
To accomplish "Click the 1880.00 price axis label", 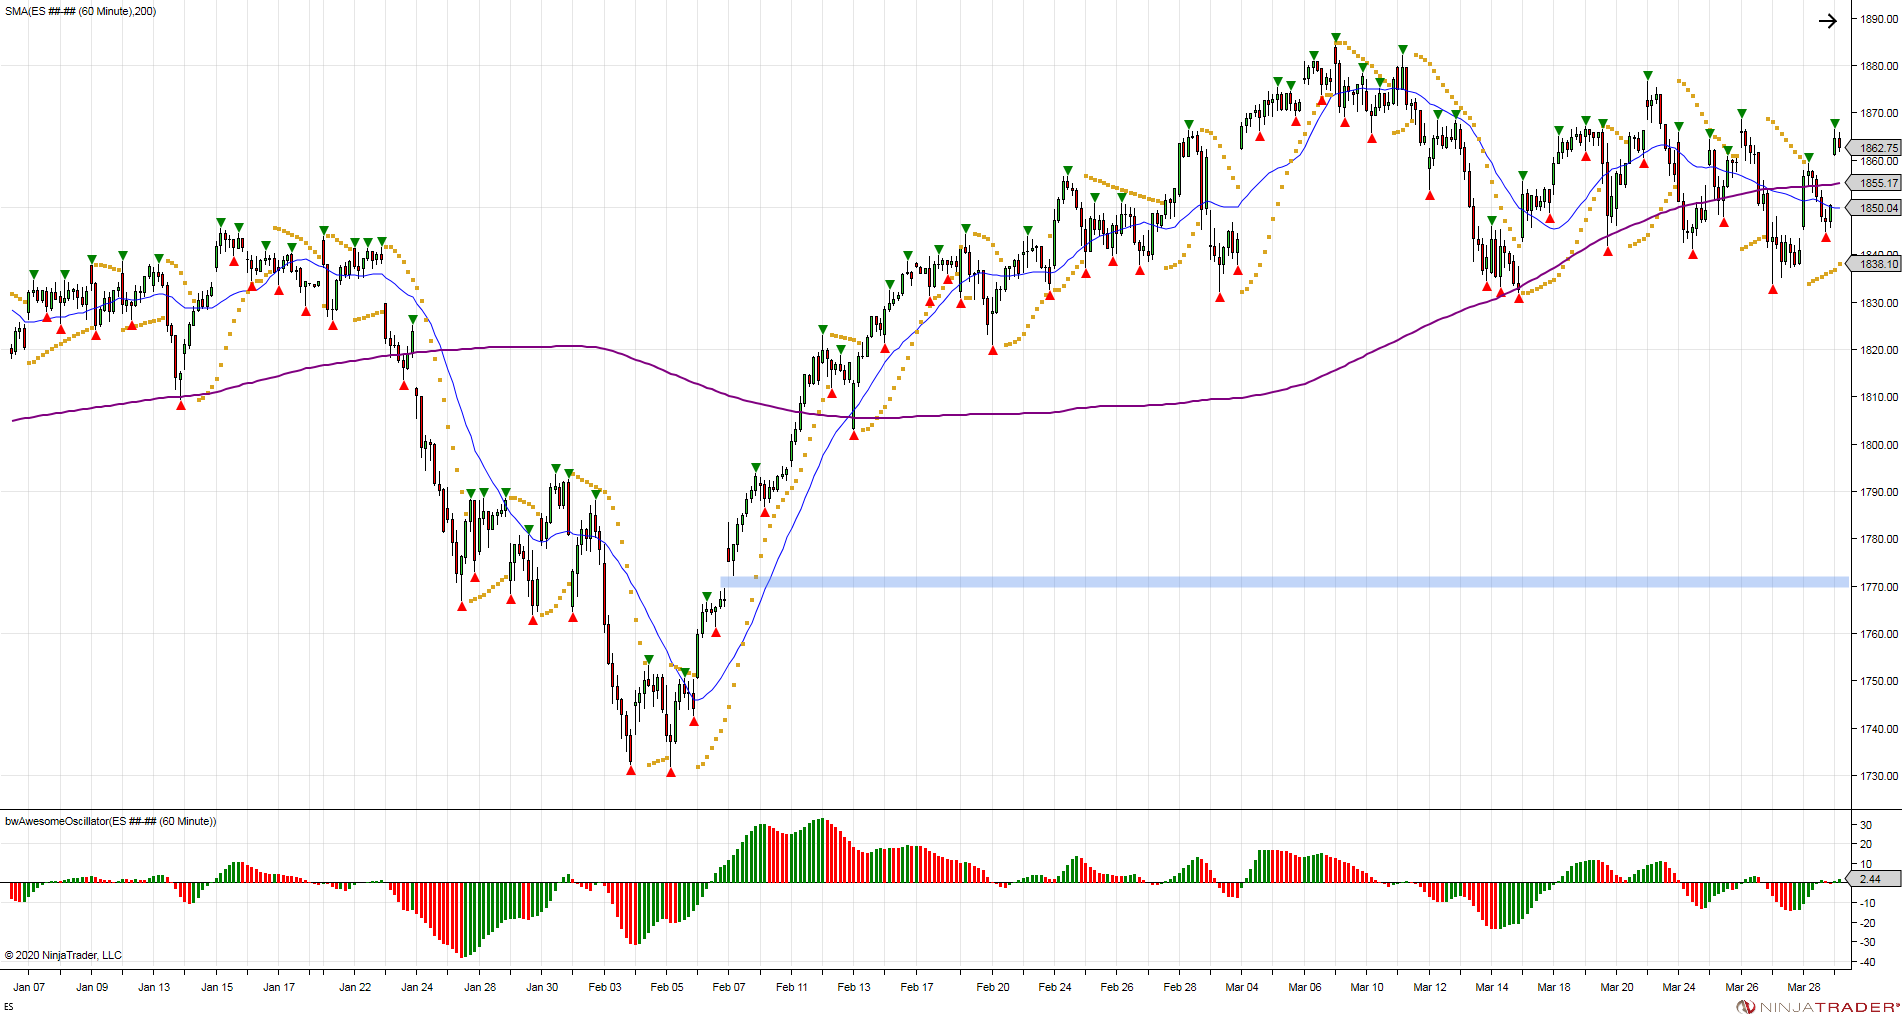I will click(1879, 66).
